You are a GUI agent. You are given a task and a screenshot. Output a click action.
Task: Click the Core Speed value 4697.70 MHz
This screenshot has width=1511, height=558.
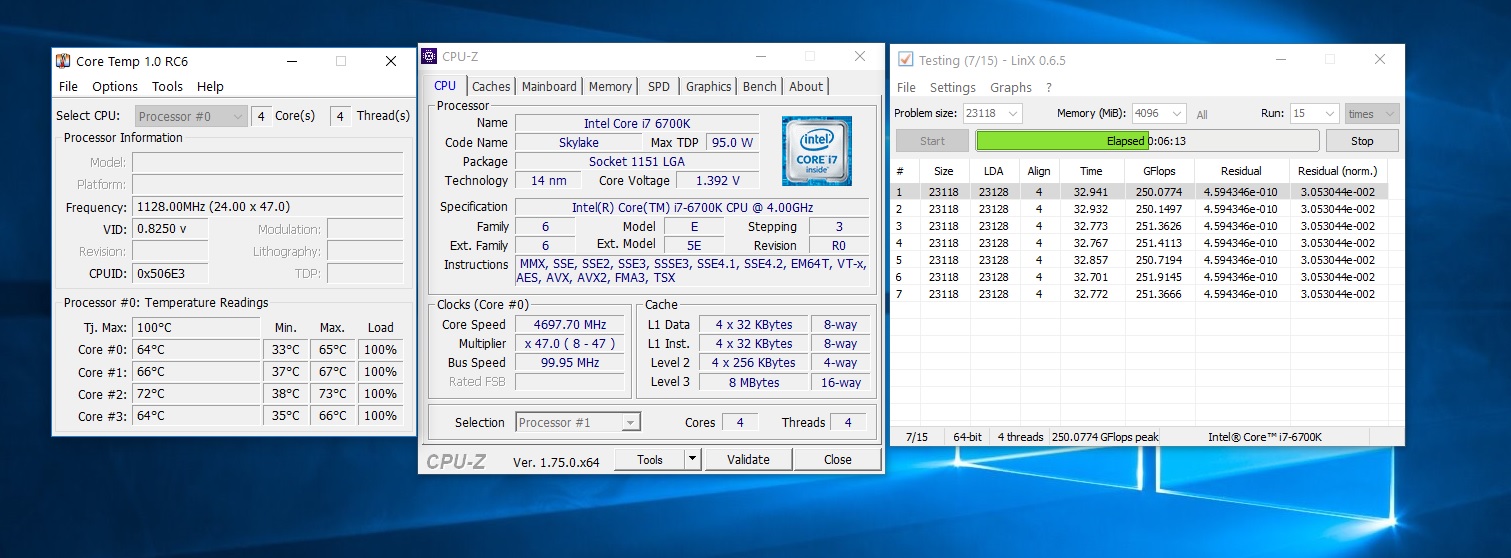(570, 325)
